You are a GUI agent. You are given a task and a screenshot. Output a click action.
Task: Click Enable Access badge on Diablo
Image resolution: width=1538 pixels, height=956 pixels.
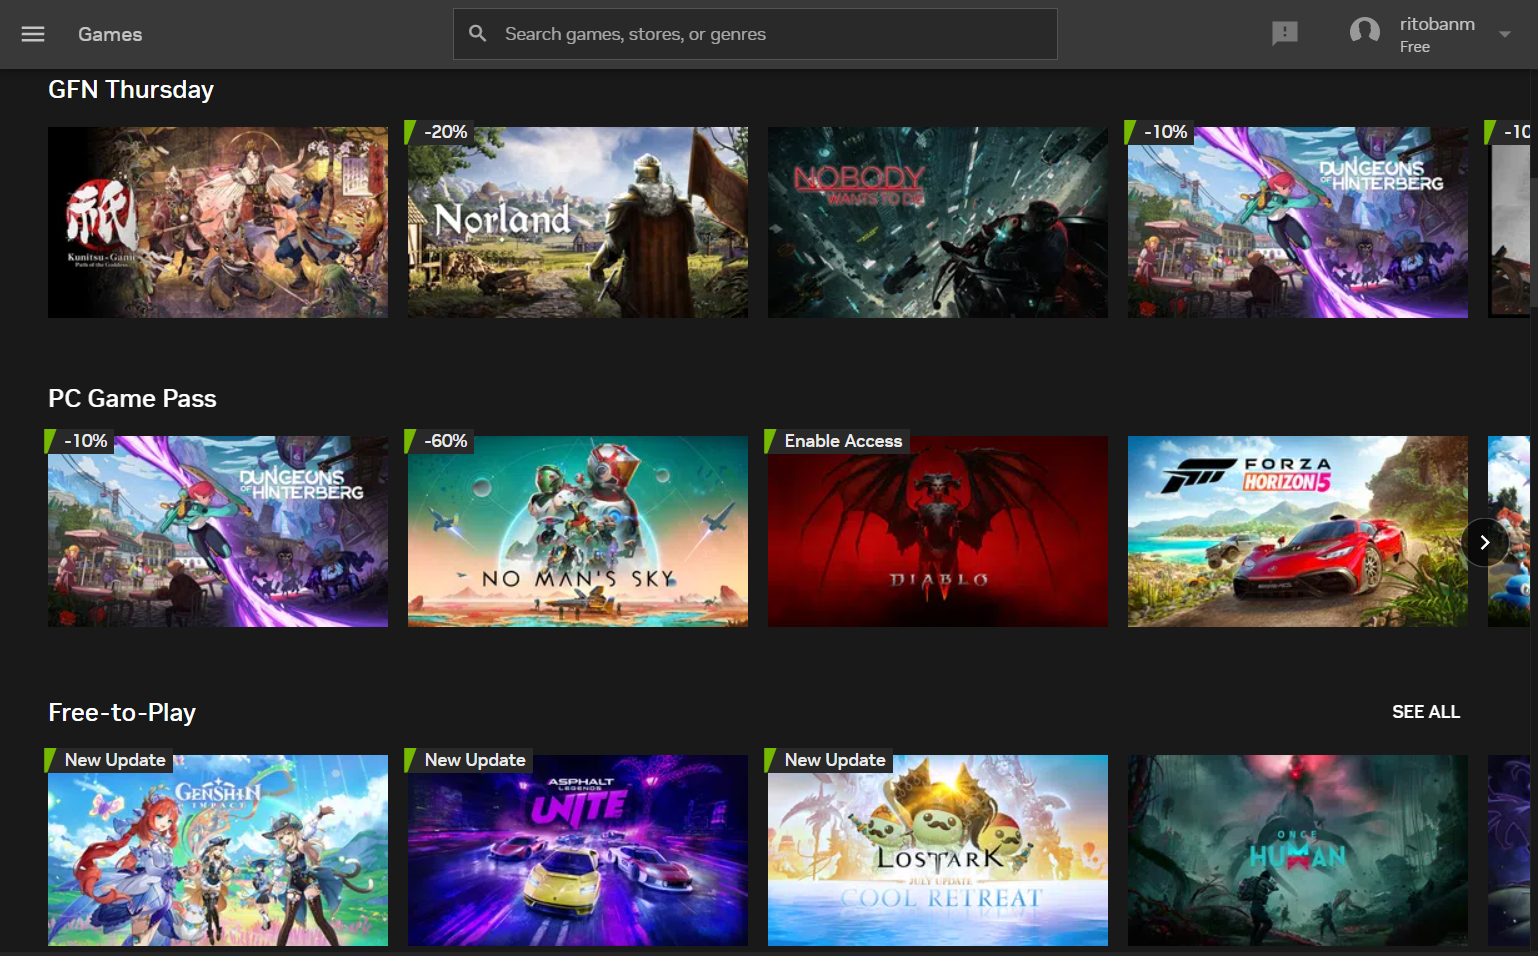pyautogui.click(x=842, y=441)
